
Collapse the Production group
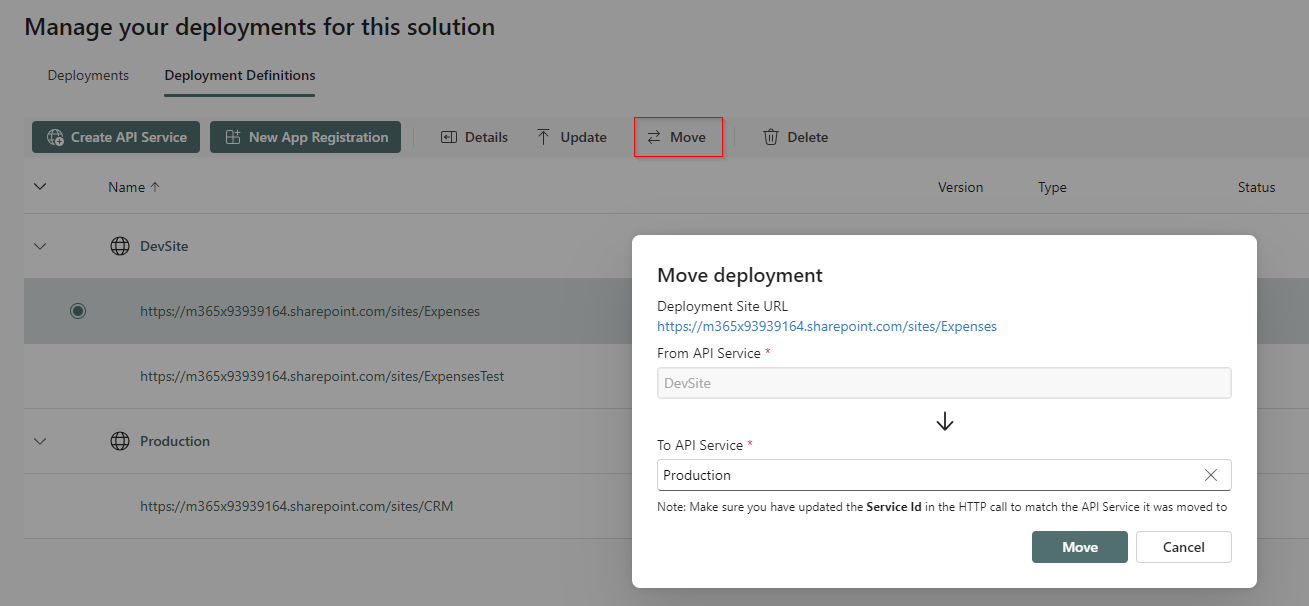pyautogui.click(x=40, y=441)
